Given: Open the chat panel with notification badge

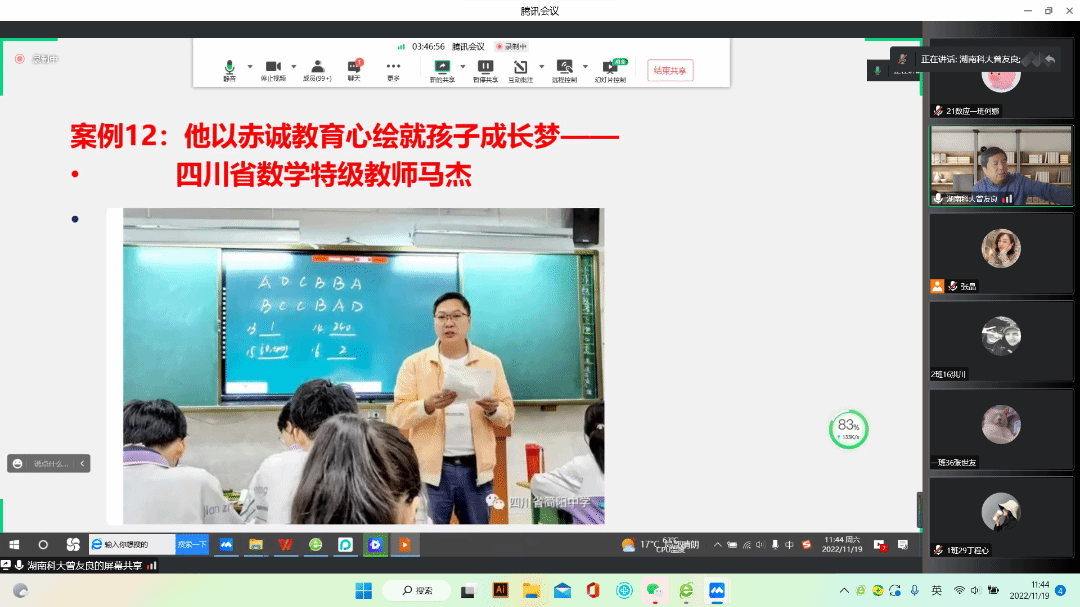Looking at the screenshot, I should (x=354, y=68).
